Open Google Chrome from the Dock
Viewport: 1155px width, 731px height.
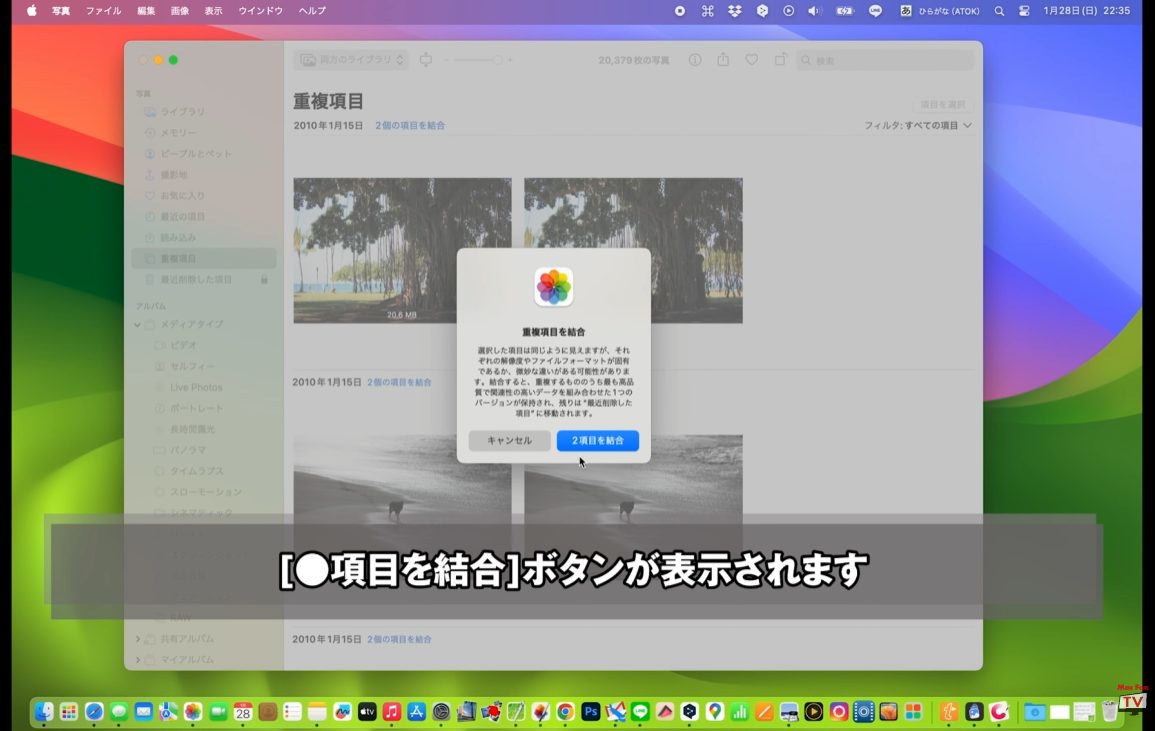566,711
